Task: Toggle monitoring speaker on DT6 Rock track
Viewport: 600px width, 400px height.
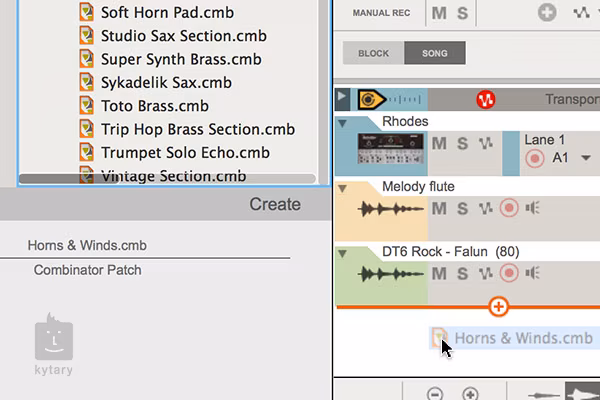Action: [x=532, y=273]
